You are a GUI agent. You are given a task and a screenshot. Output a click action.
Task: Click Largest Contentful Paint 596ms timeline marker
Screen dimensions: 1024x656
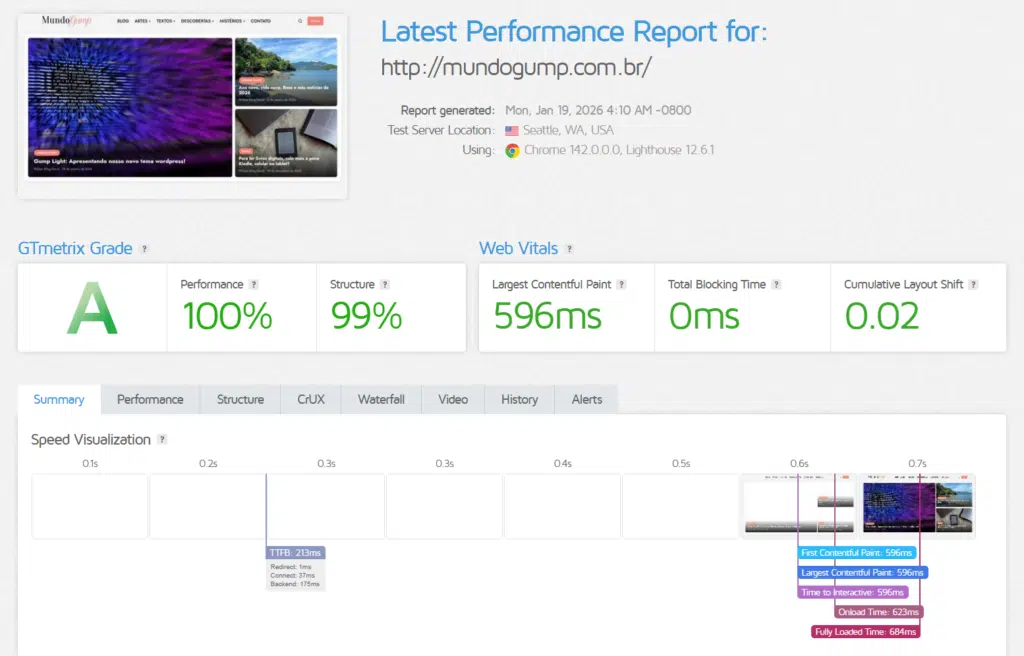click(862, 572)
